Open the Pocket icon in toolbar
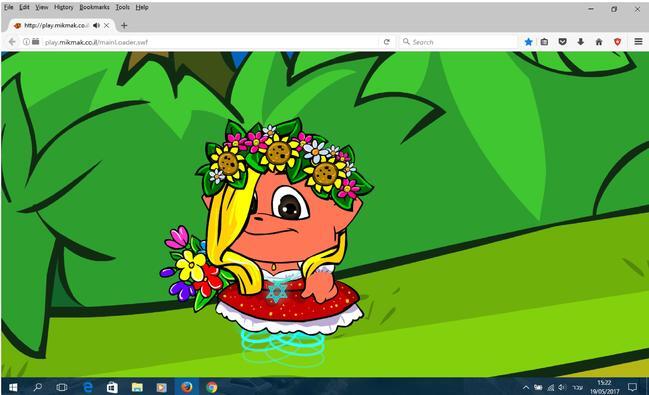This screenshot has width=649, height=395. (x=562, y=42)
